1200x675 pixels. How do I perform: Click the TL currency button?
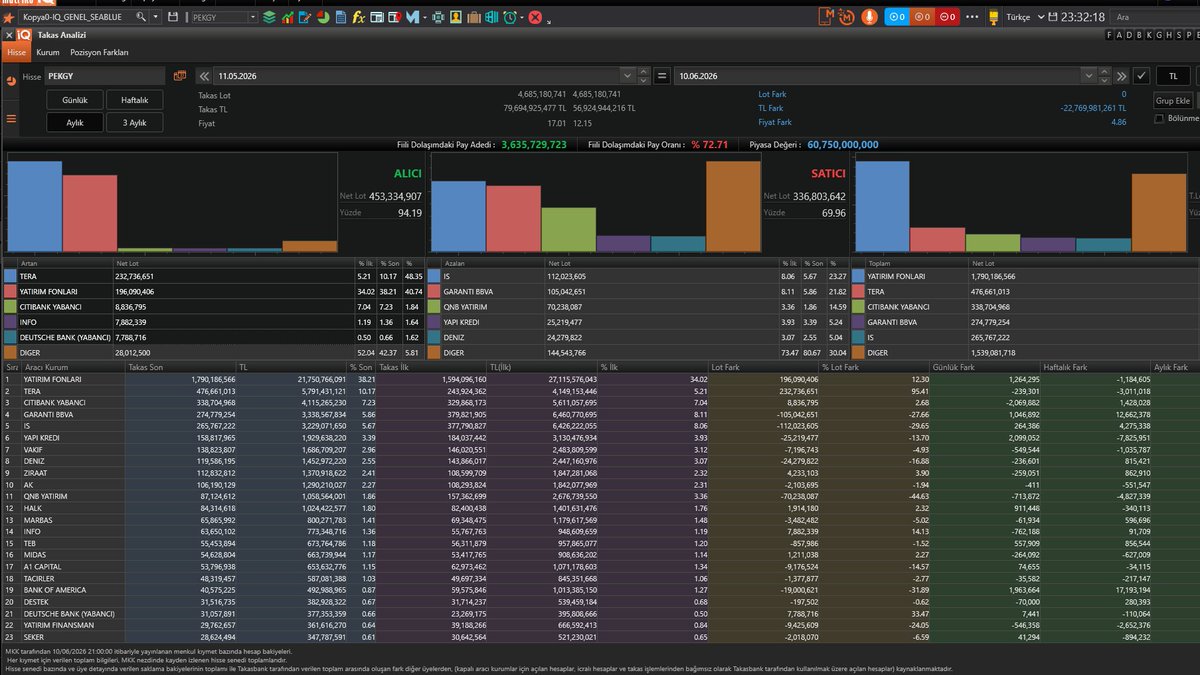[1174, 75]
